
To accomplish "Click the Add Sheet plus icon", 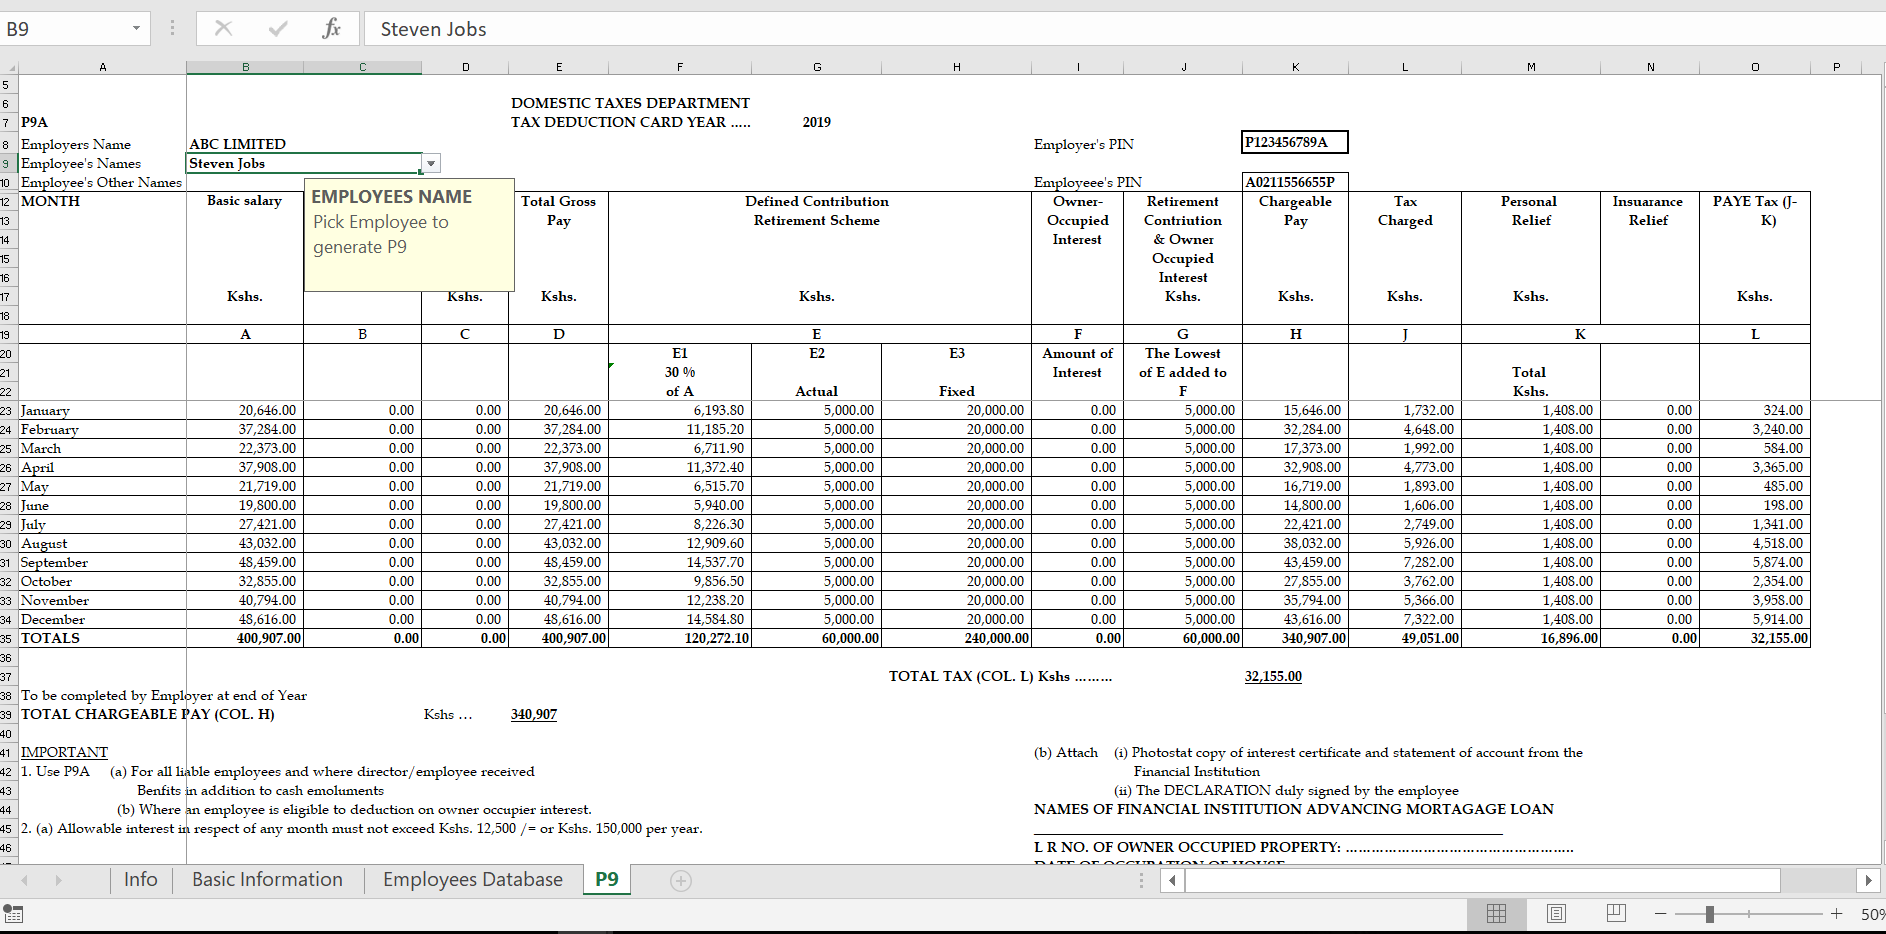I will [681, 880].
